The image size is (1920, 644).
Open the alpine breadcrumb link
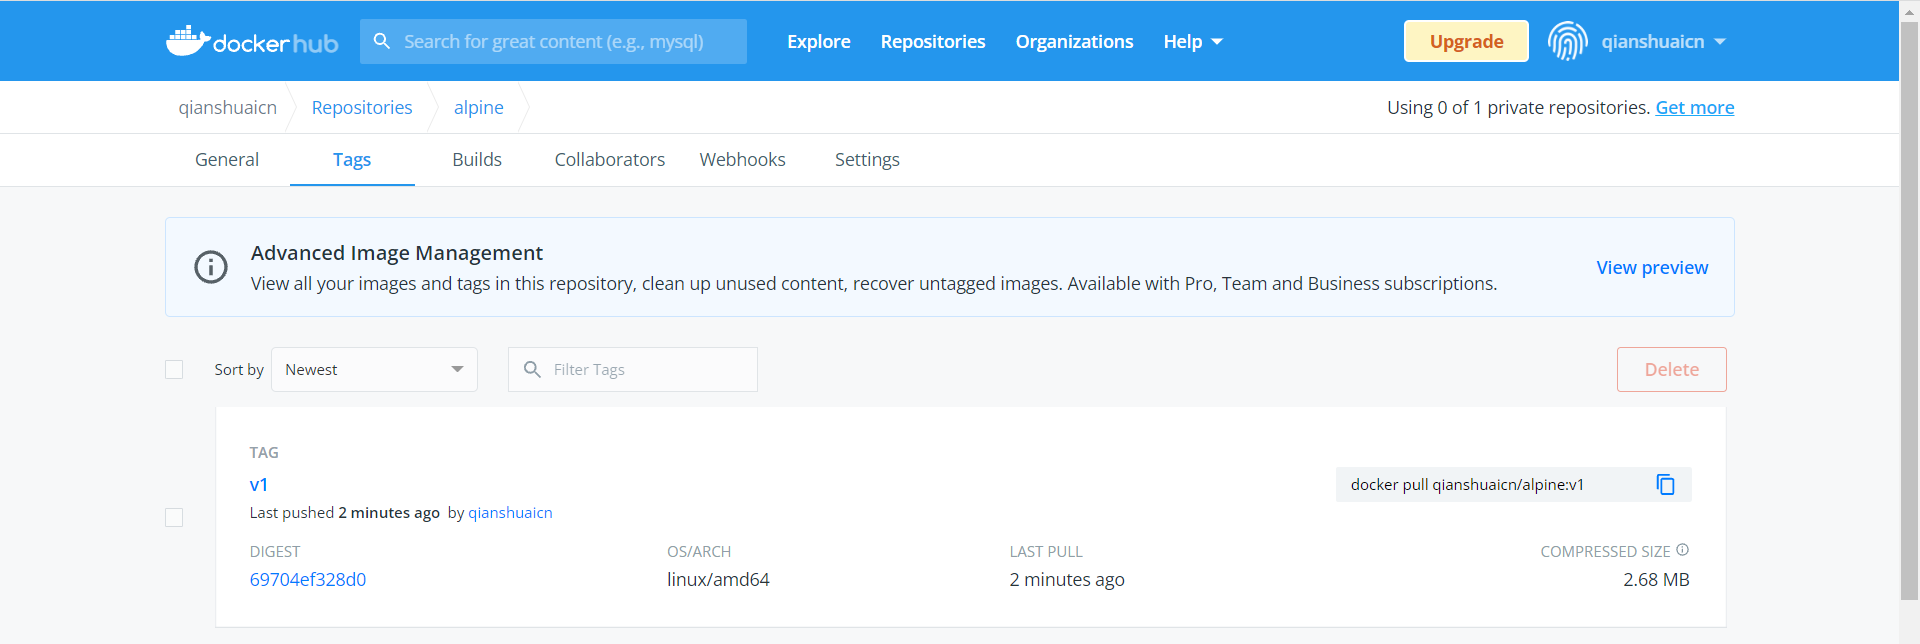click(479, 107)
